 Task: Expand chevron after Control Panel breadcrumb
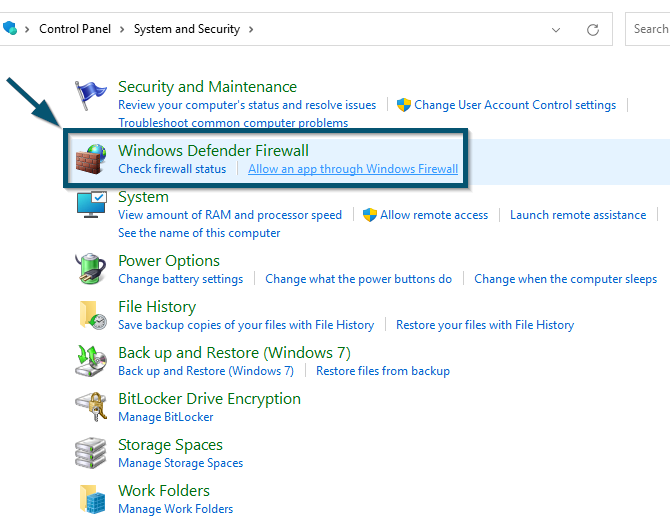pos(122,29)
